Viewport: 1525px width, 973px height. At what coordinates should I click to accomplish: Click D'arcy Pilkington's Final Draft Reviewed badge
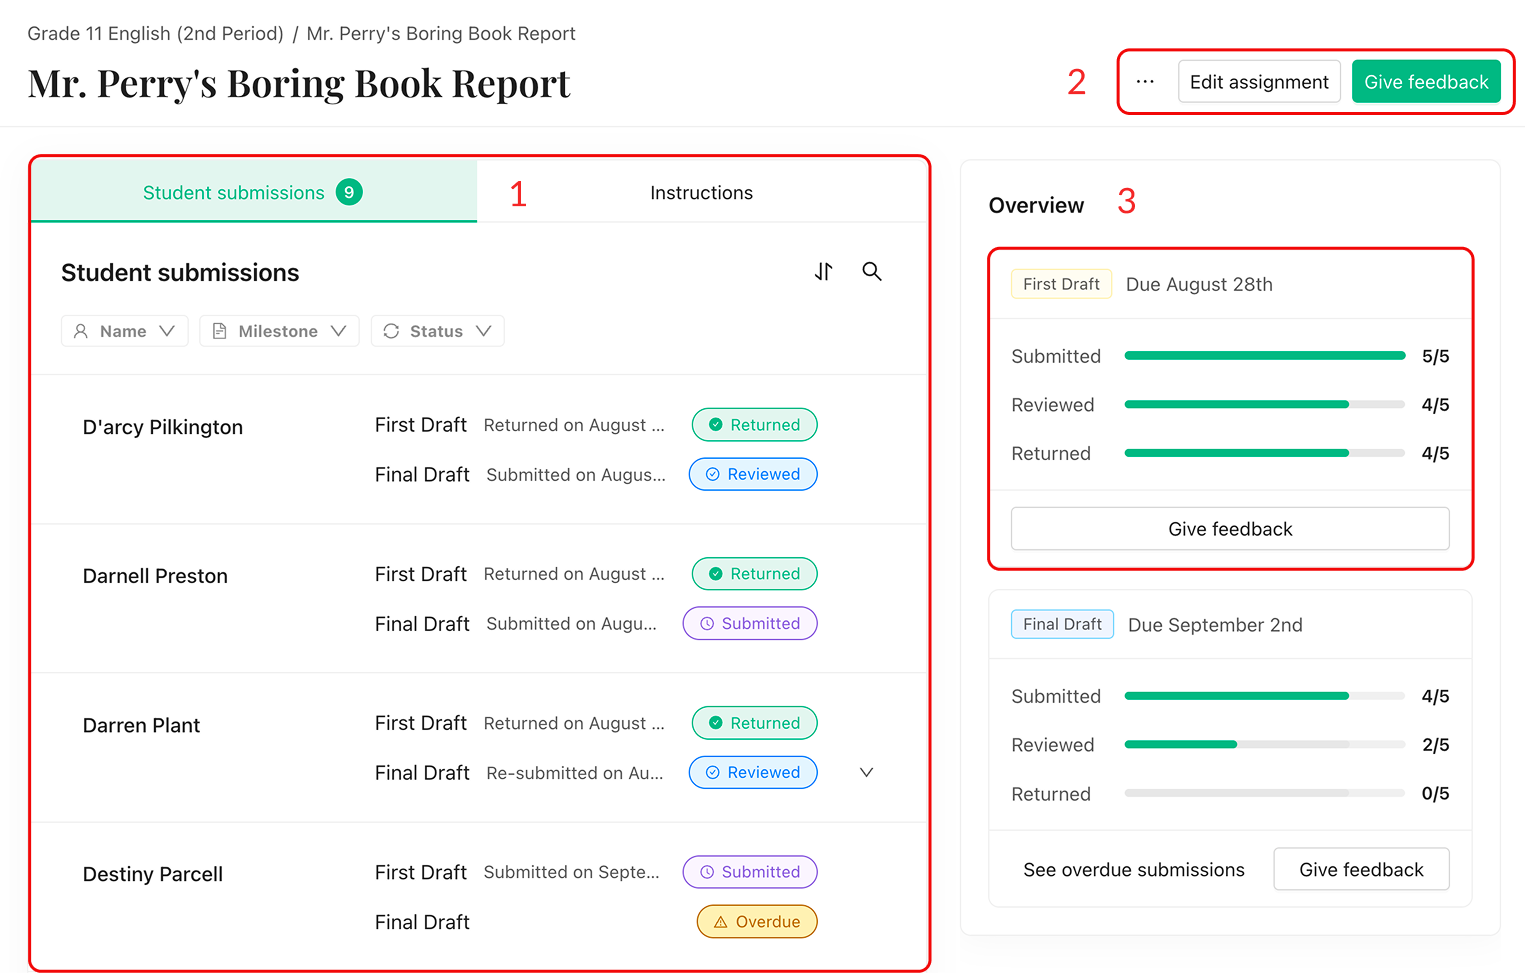[x=753, y=474]
